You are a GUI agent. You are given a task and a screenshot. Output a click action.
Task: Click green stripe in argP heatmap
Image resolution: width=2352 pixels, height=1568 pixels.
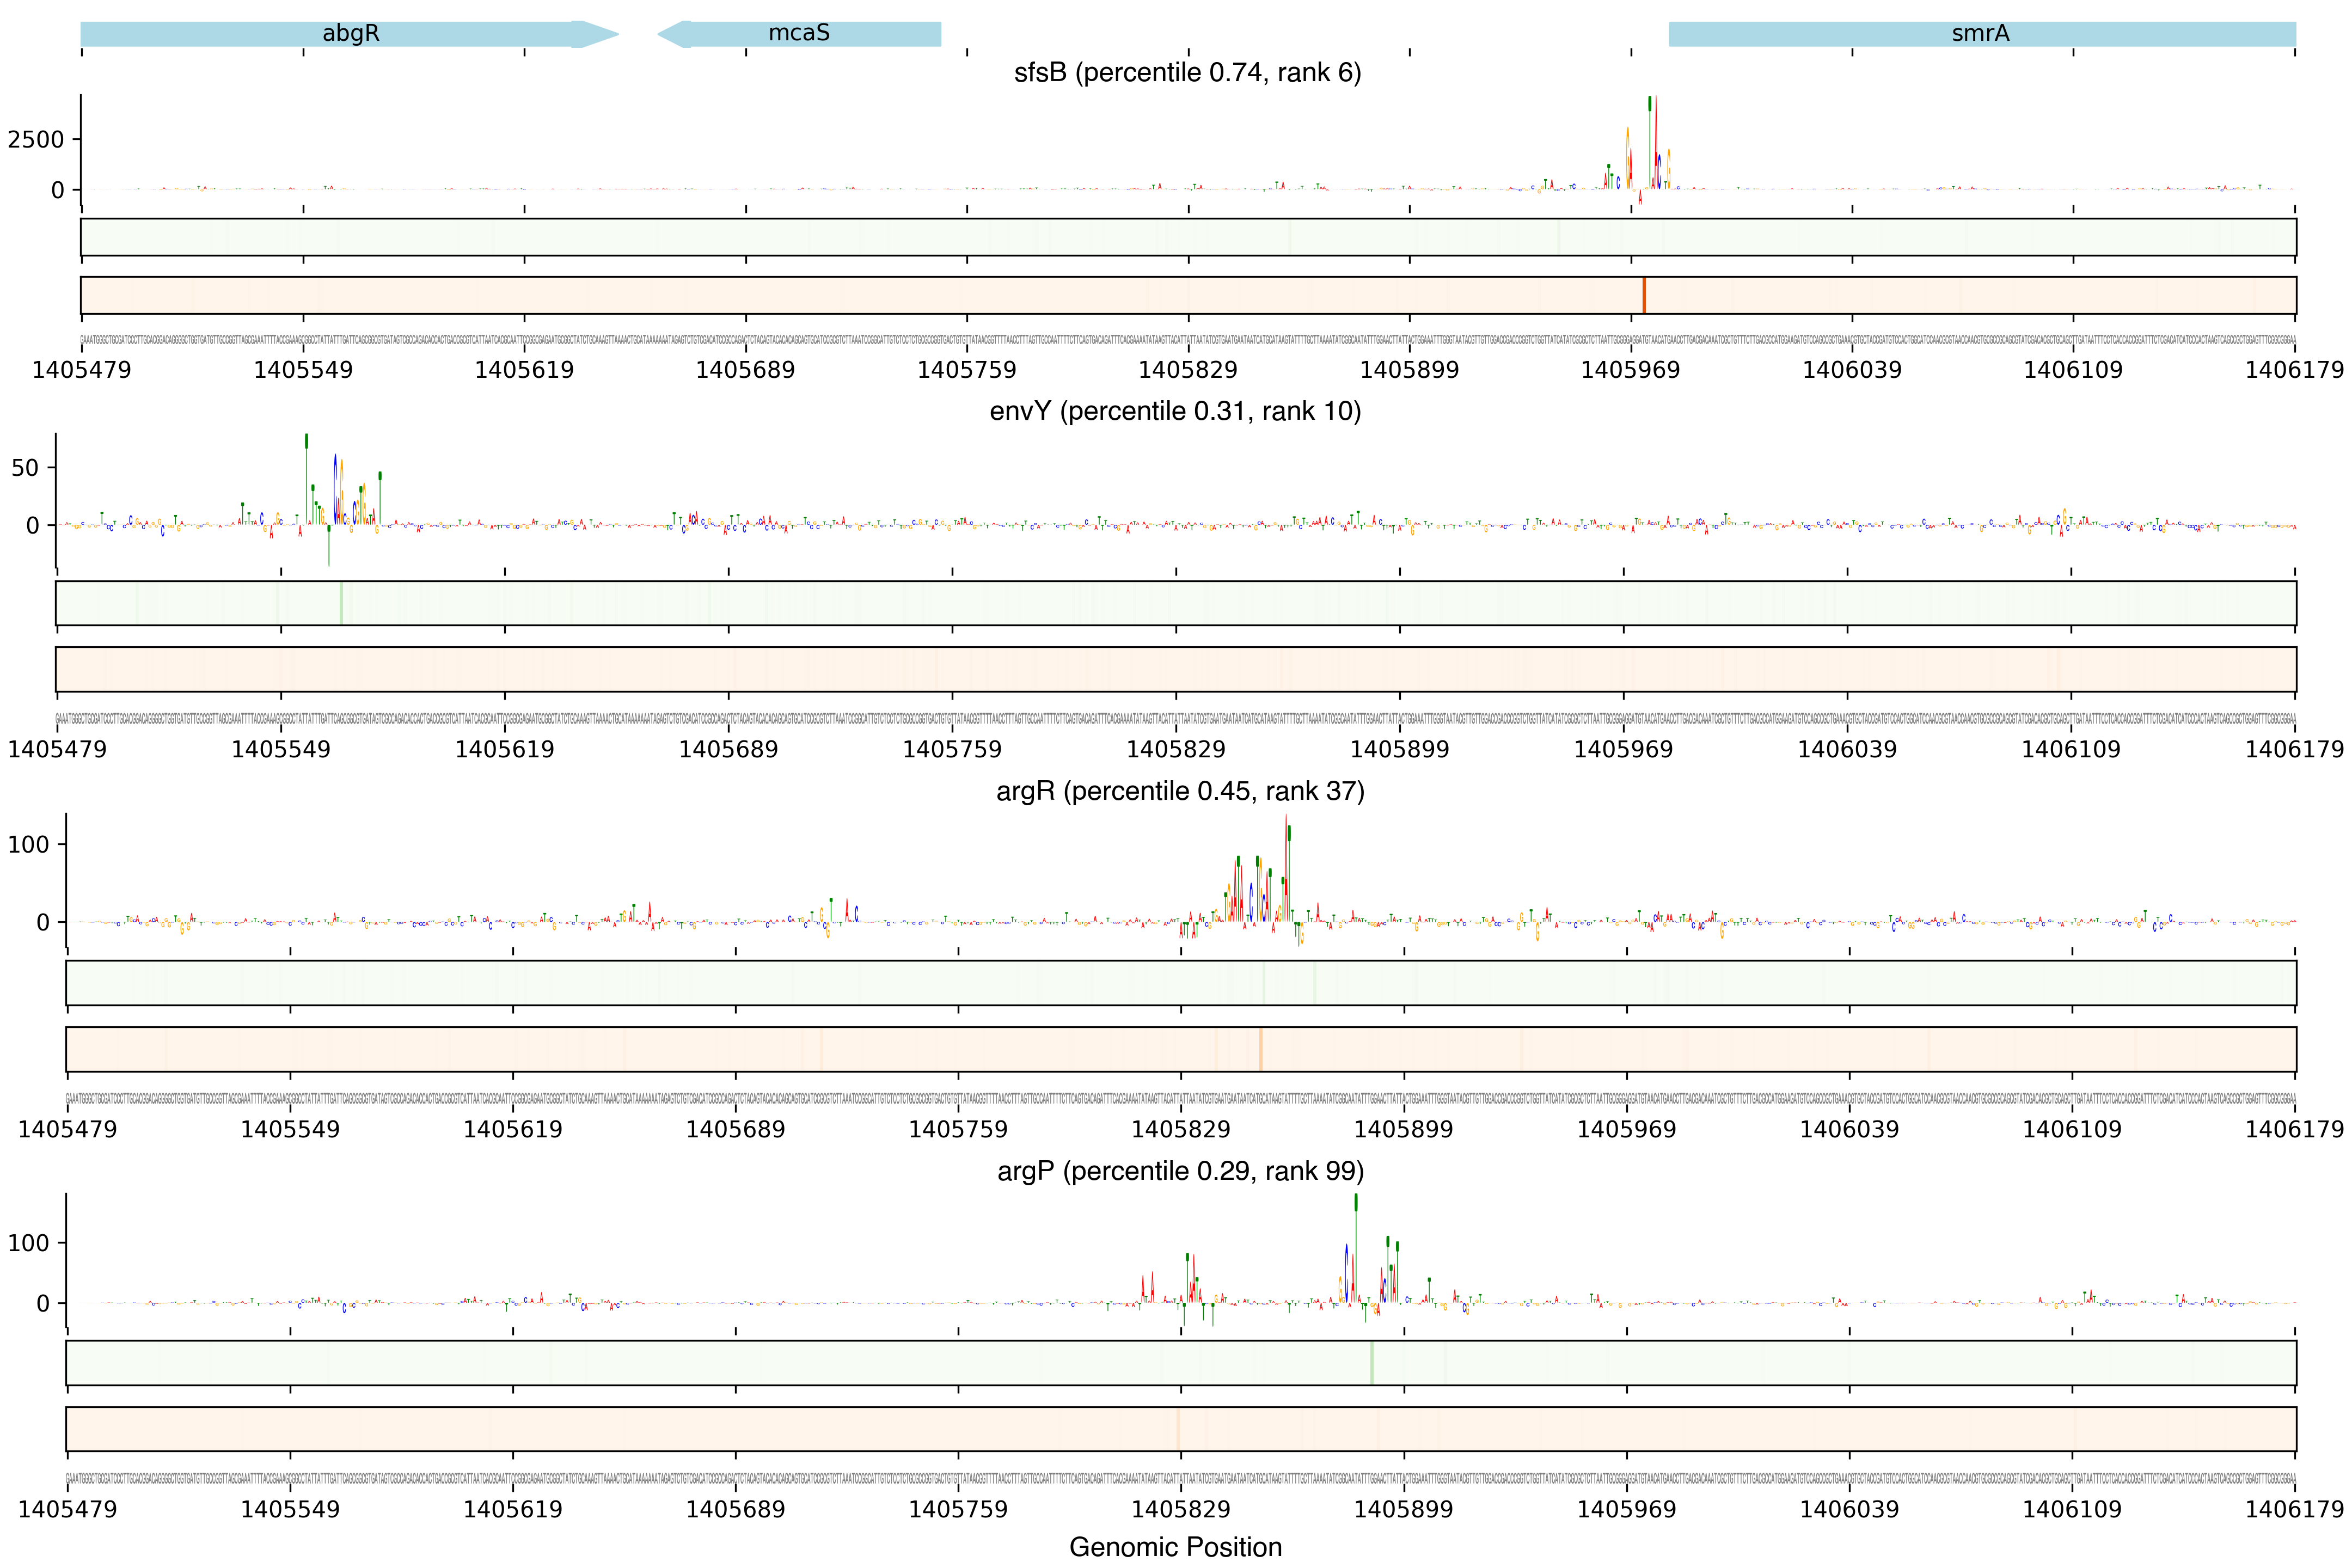[x=1371, y=1363]
